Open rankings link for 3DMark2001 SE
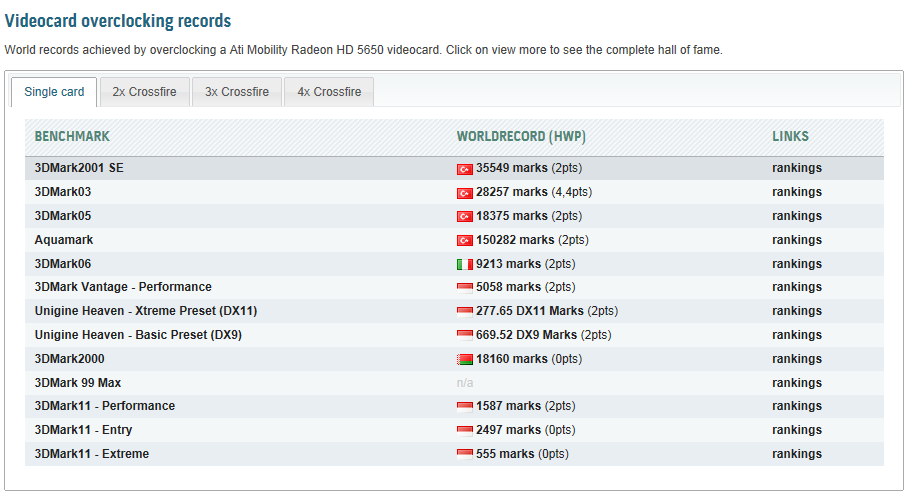This screenshot has height=500, width=915. pos(797,168)
